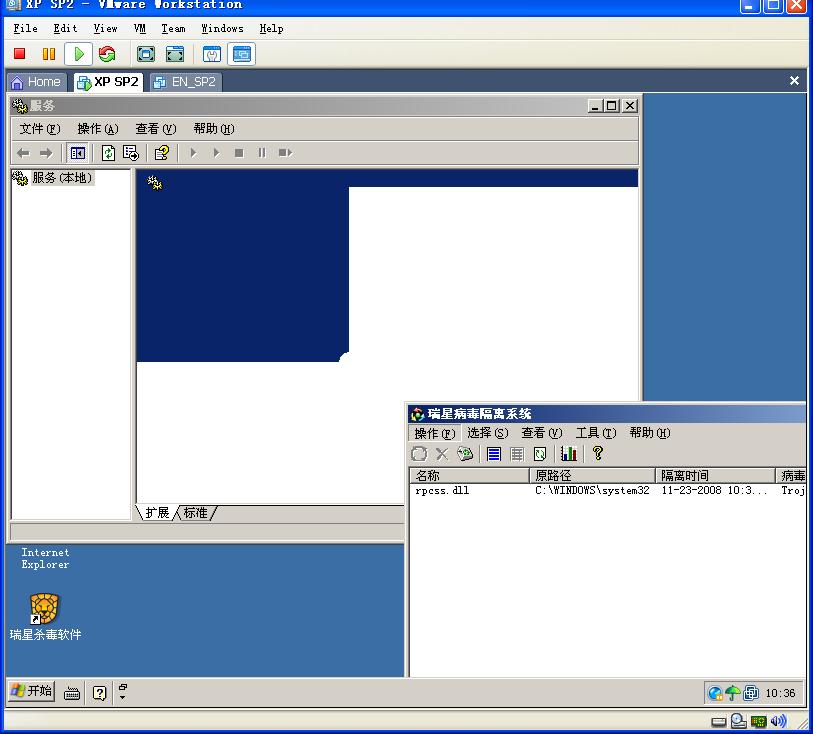Image resolution: width=813 pixels, height=734 pixels.
Task: Open 瑞星杀毒软件 desktop shortcut
Action: [x=45, y=617]
